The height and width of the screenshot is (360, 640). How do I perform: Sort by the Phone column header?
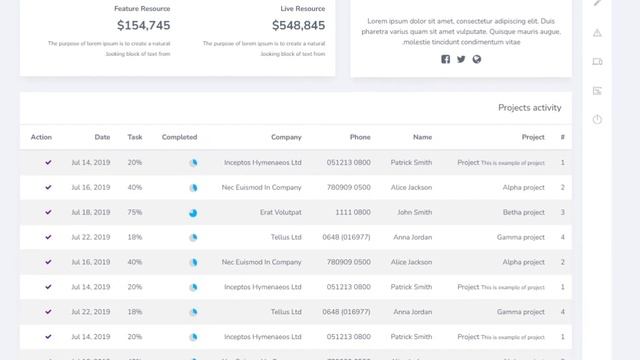coord(360,137)
